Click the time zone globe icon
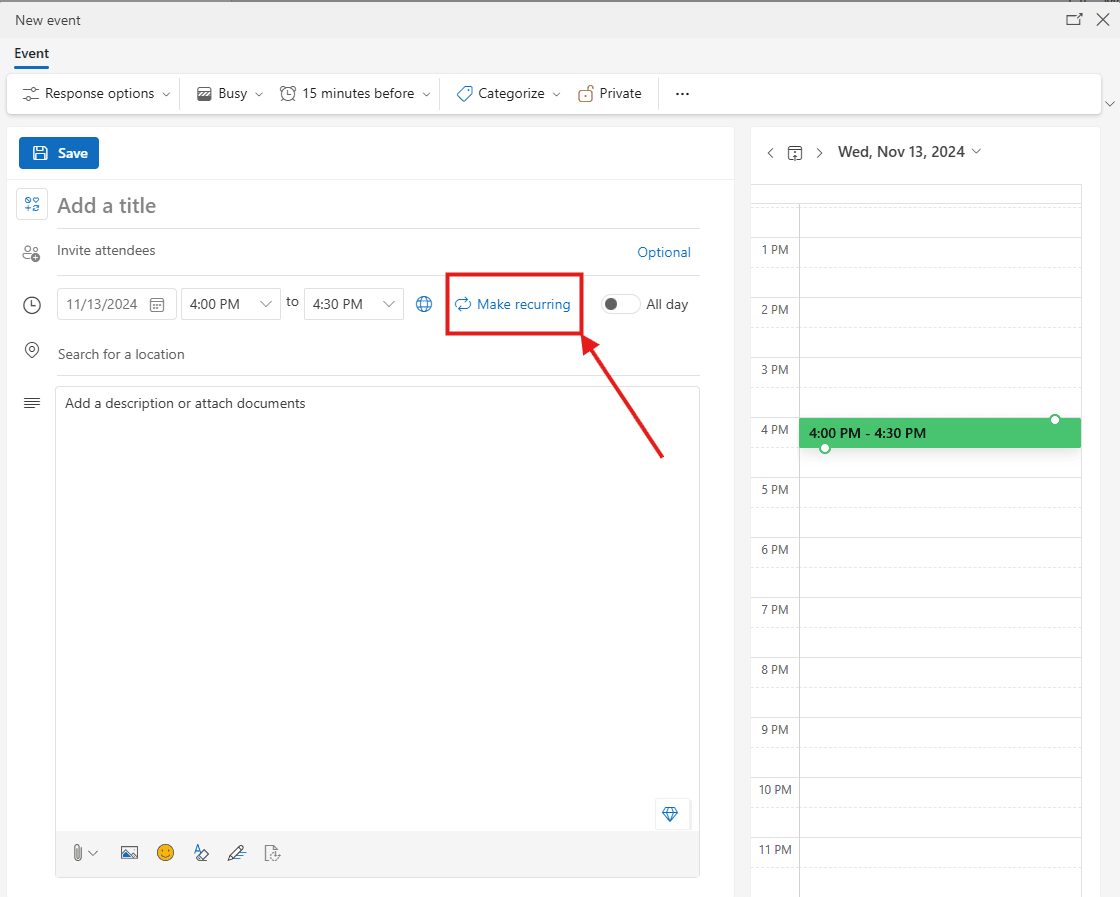The image size is (1120, 897). click(424, 304)
